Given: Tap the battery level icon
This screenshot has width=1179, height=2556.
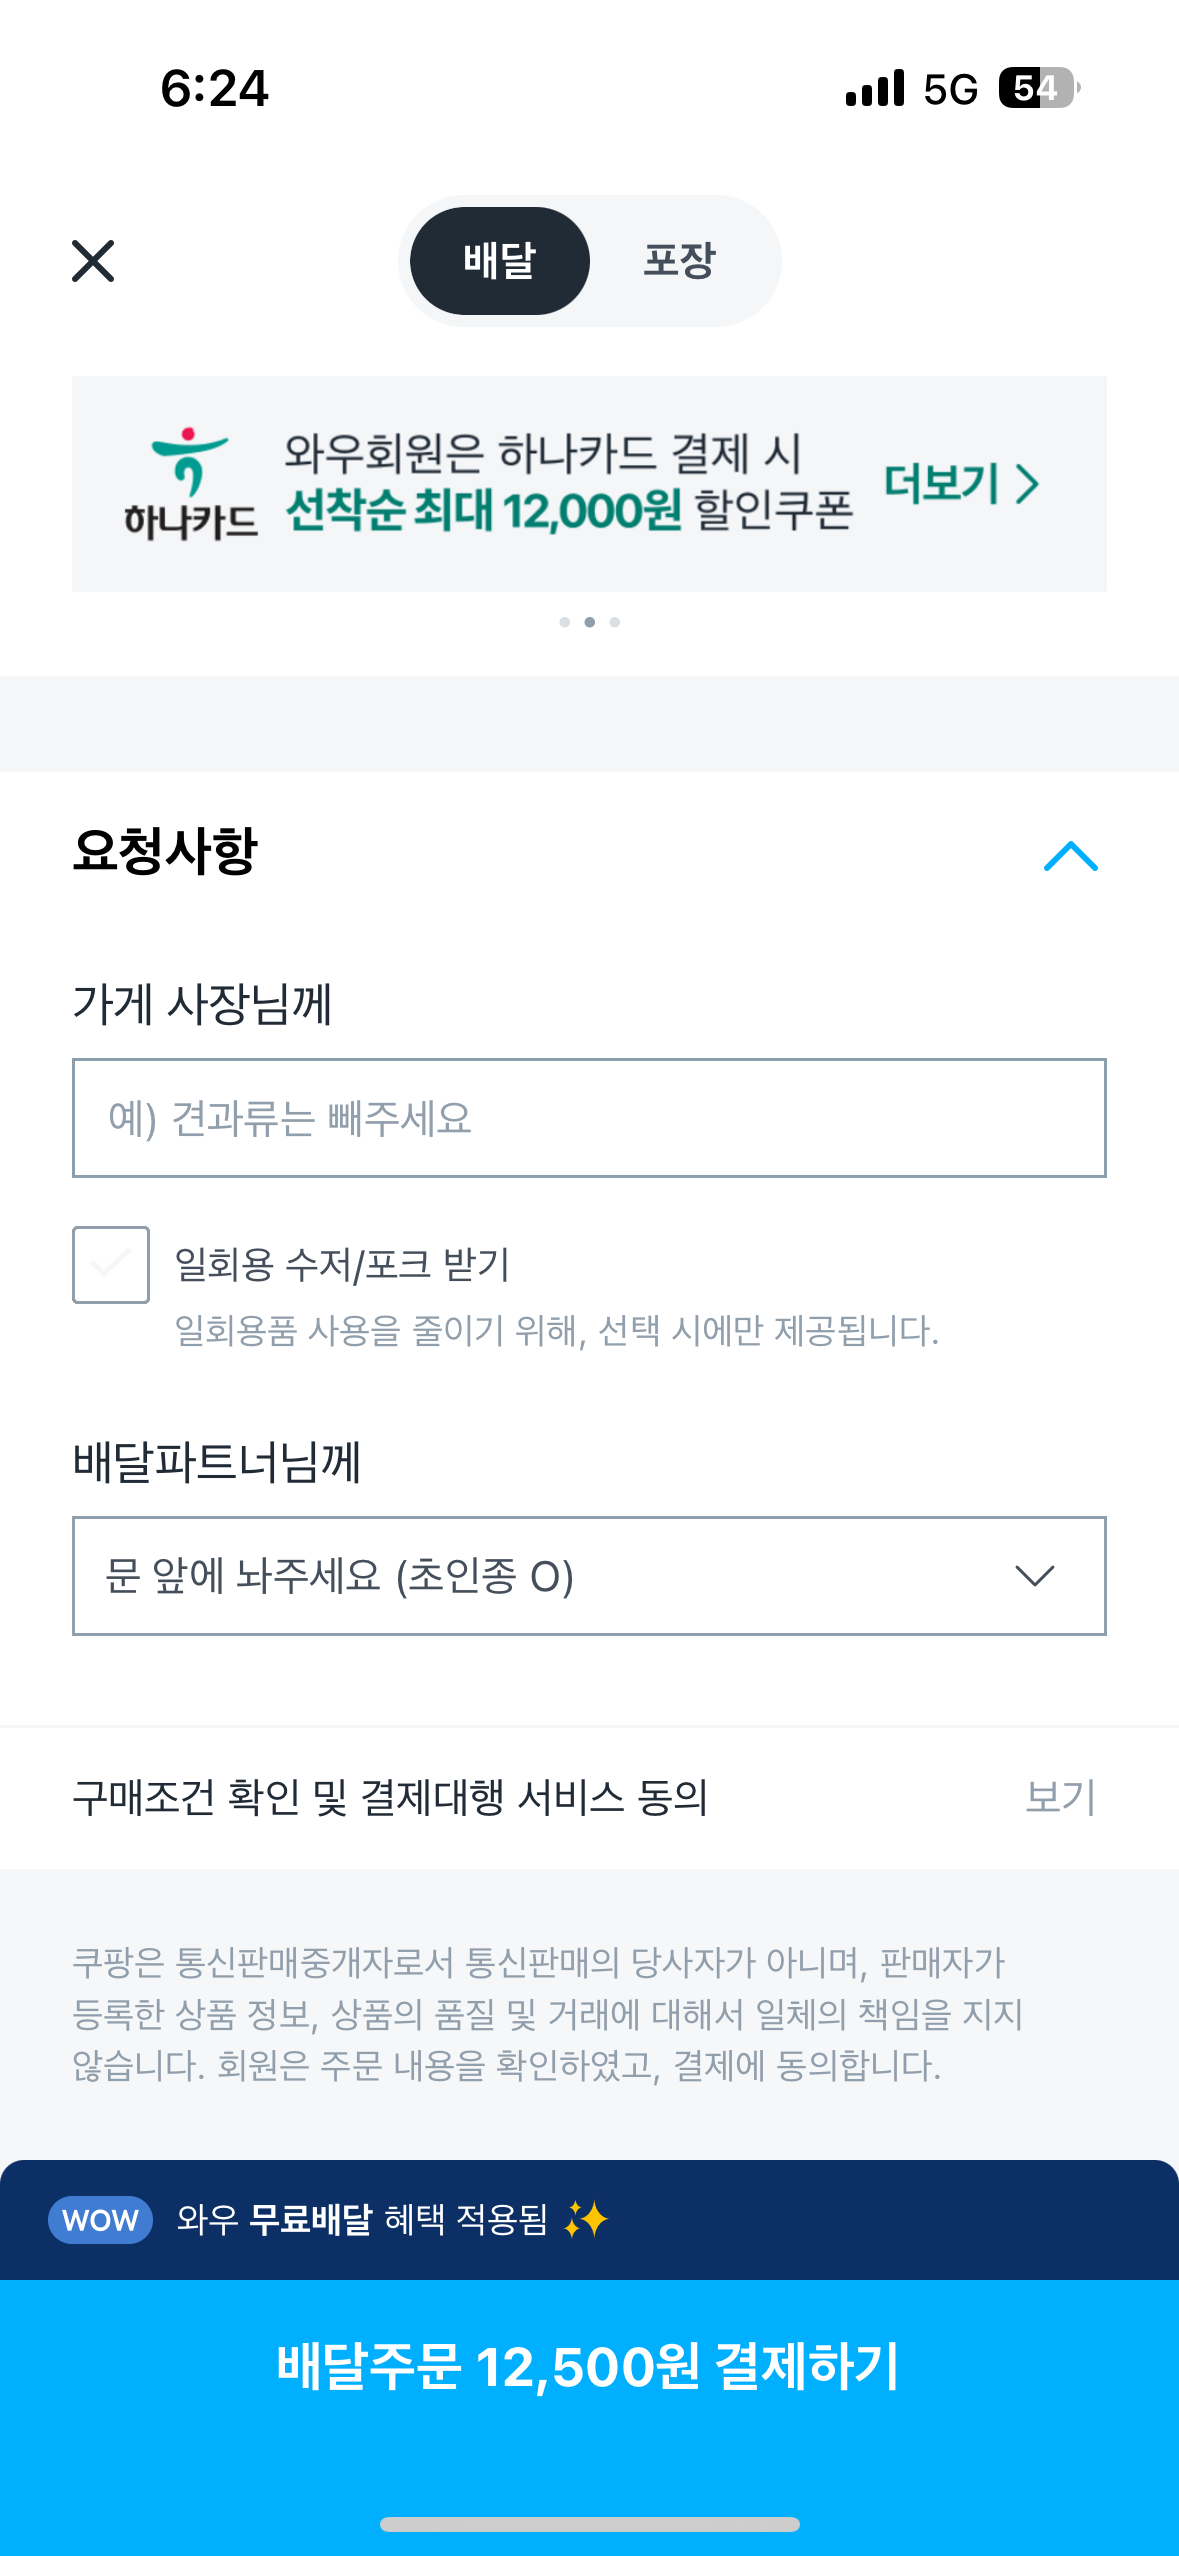Looking at the screenshot, I should pyautogui.click(x=1038, y=88).
